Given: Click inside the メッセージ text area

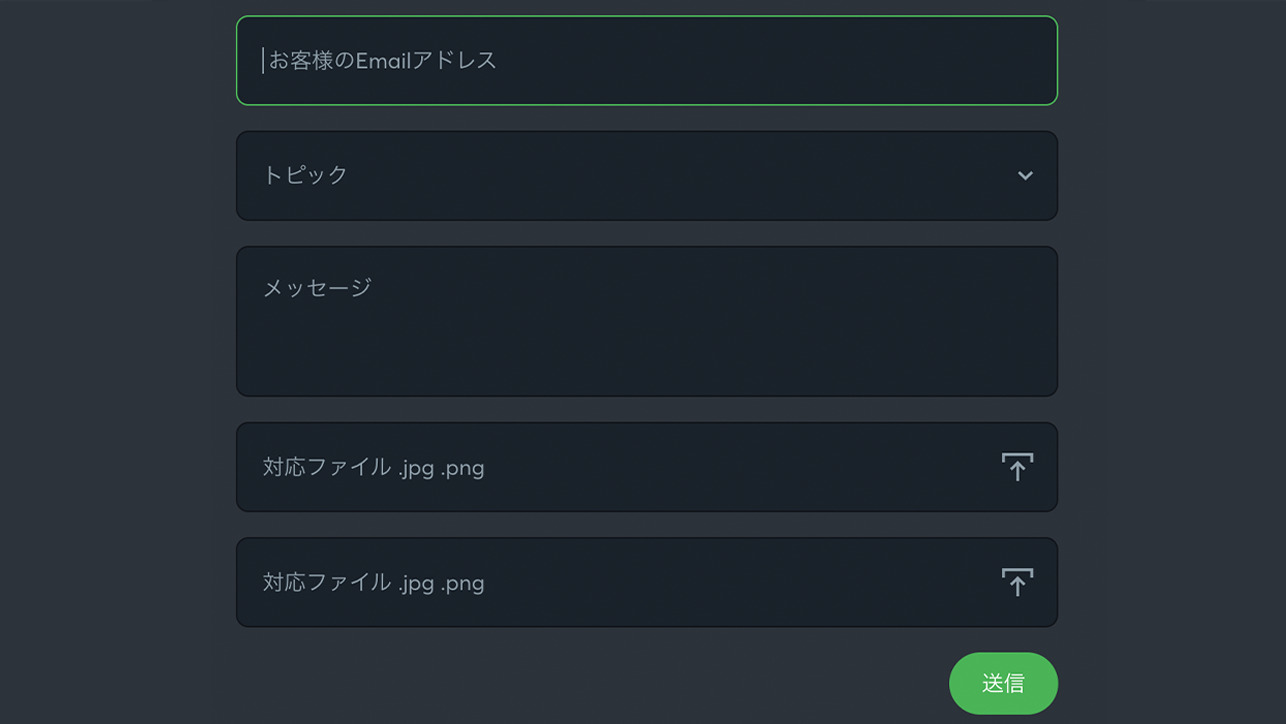Looking at the screenshot, I should (647, 321).
